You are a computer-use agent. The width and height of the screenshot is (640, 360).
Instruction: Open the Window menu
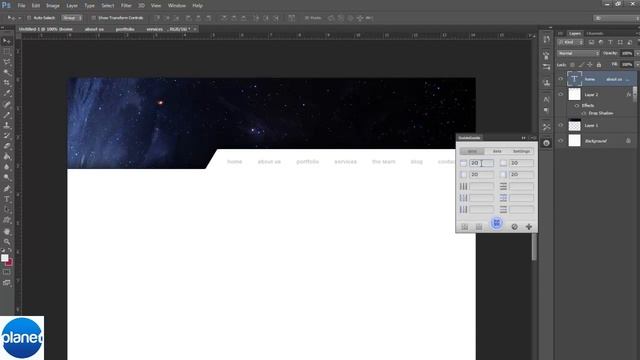[177, 6]
